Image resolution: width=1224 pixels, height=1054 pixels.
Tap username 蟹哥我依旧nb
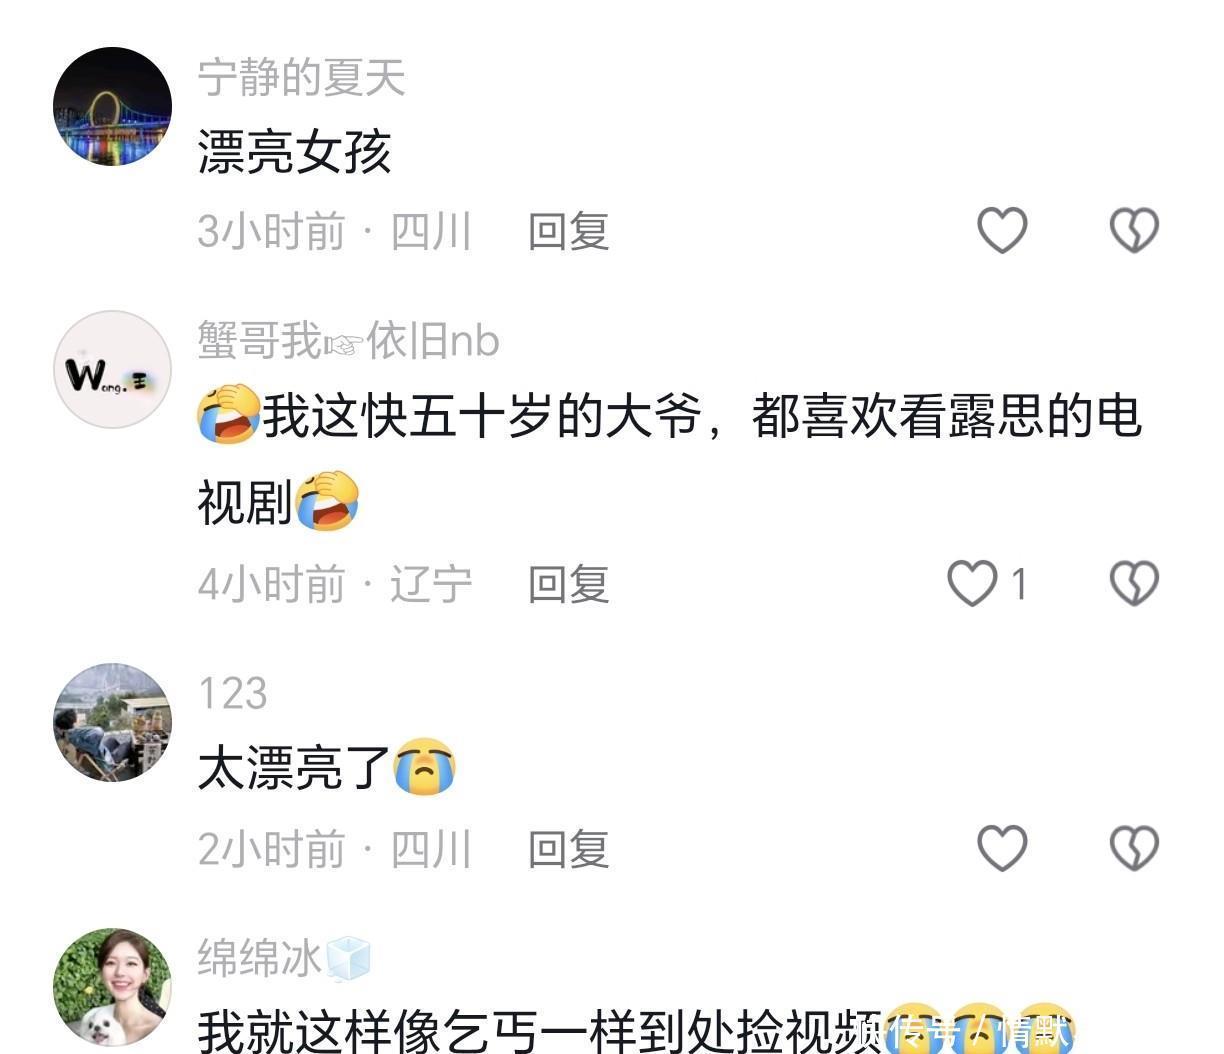tap(348, 341)
